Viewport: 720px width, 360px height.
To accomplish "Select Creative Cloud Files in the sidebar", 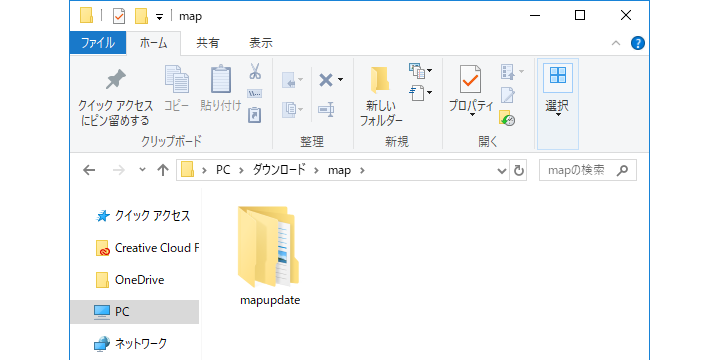I will [147, 248].
